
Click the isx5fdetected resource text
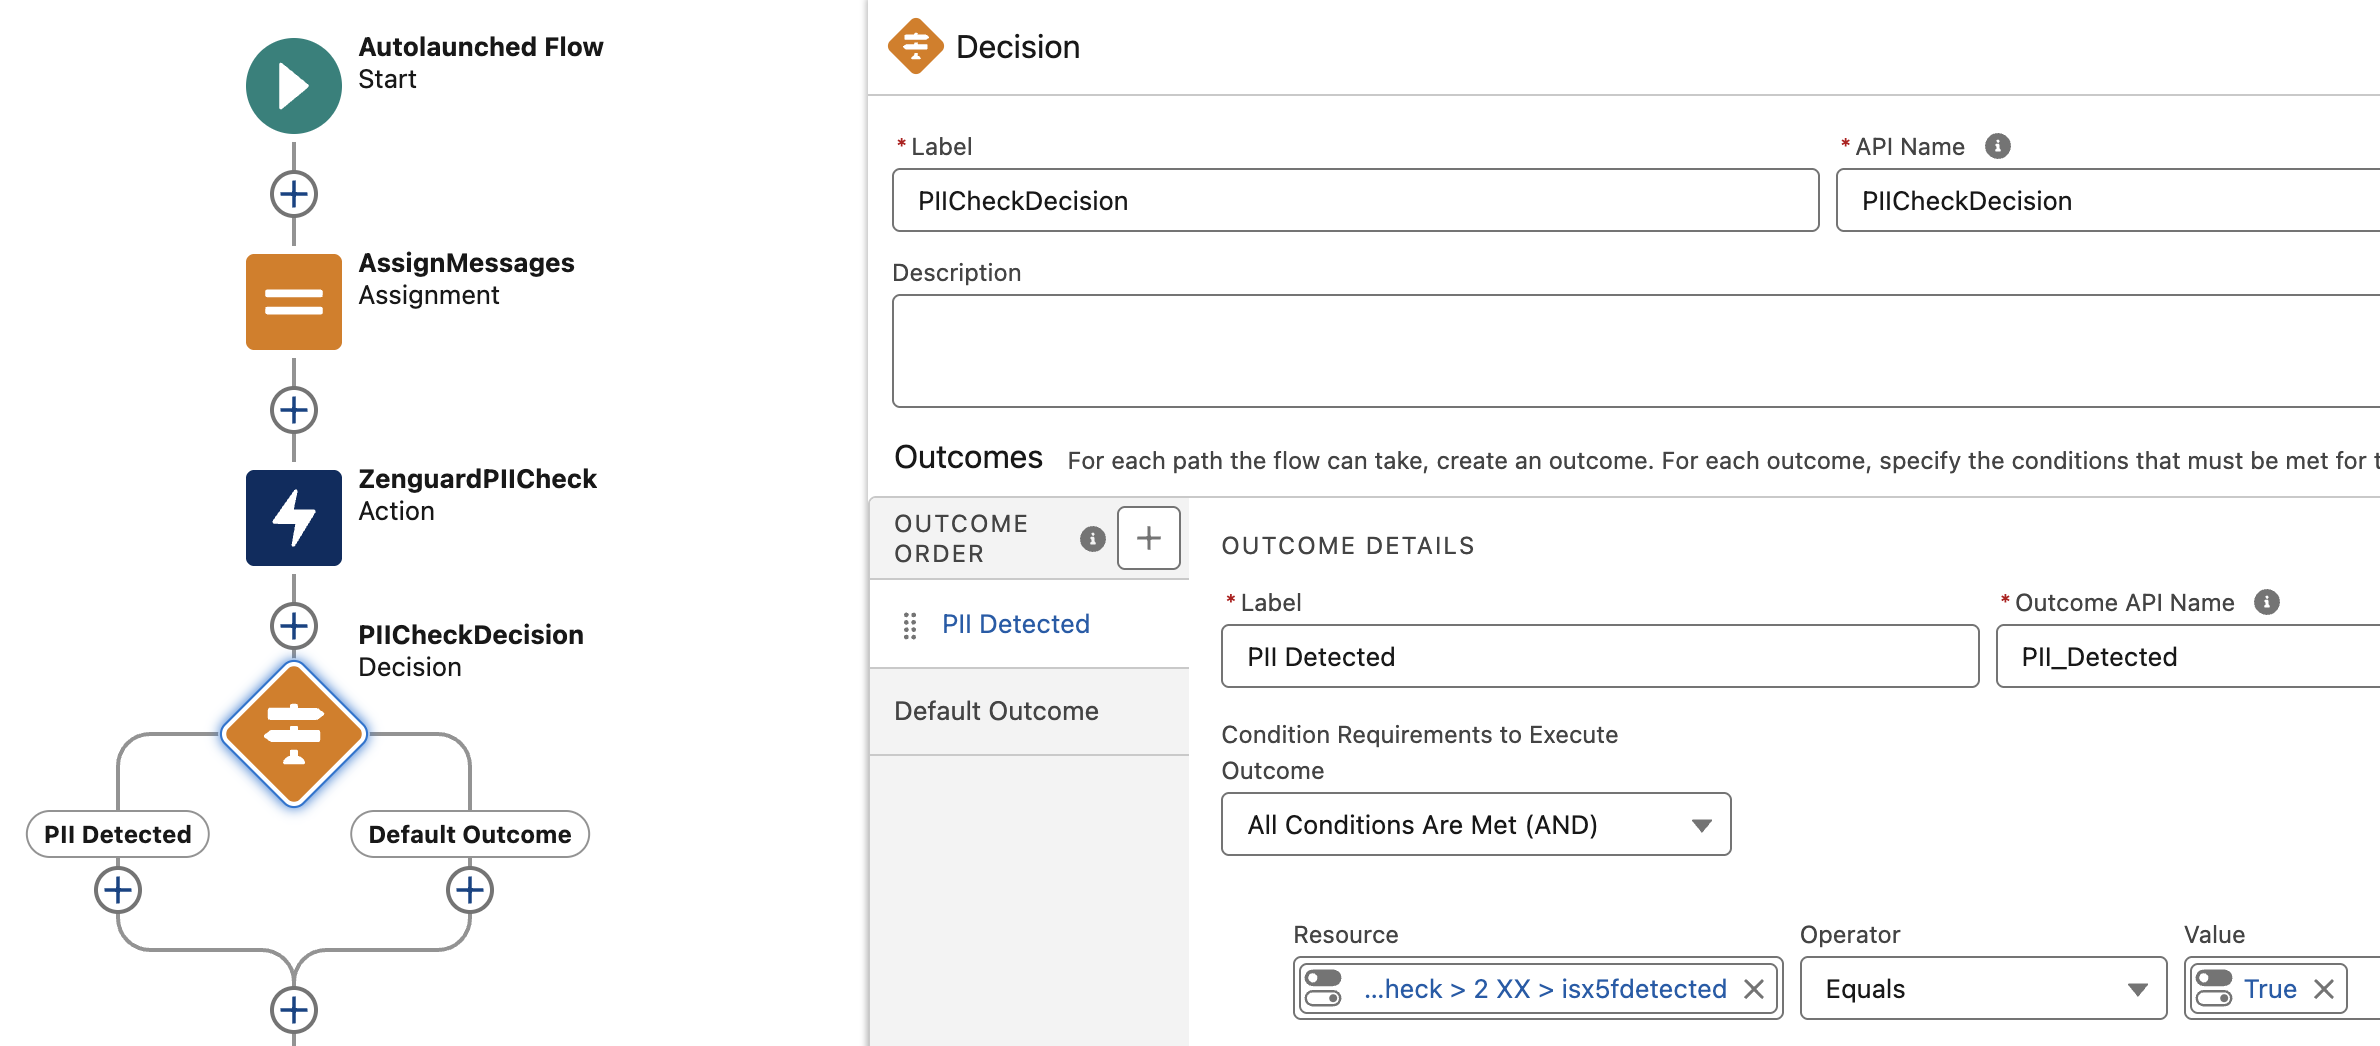[x=1545, y=989]
